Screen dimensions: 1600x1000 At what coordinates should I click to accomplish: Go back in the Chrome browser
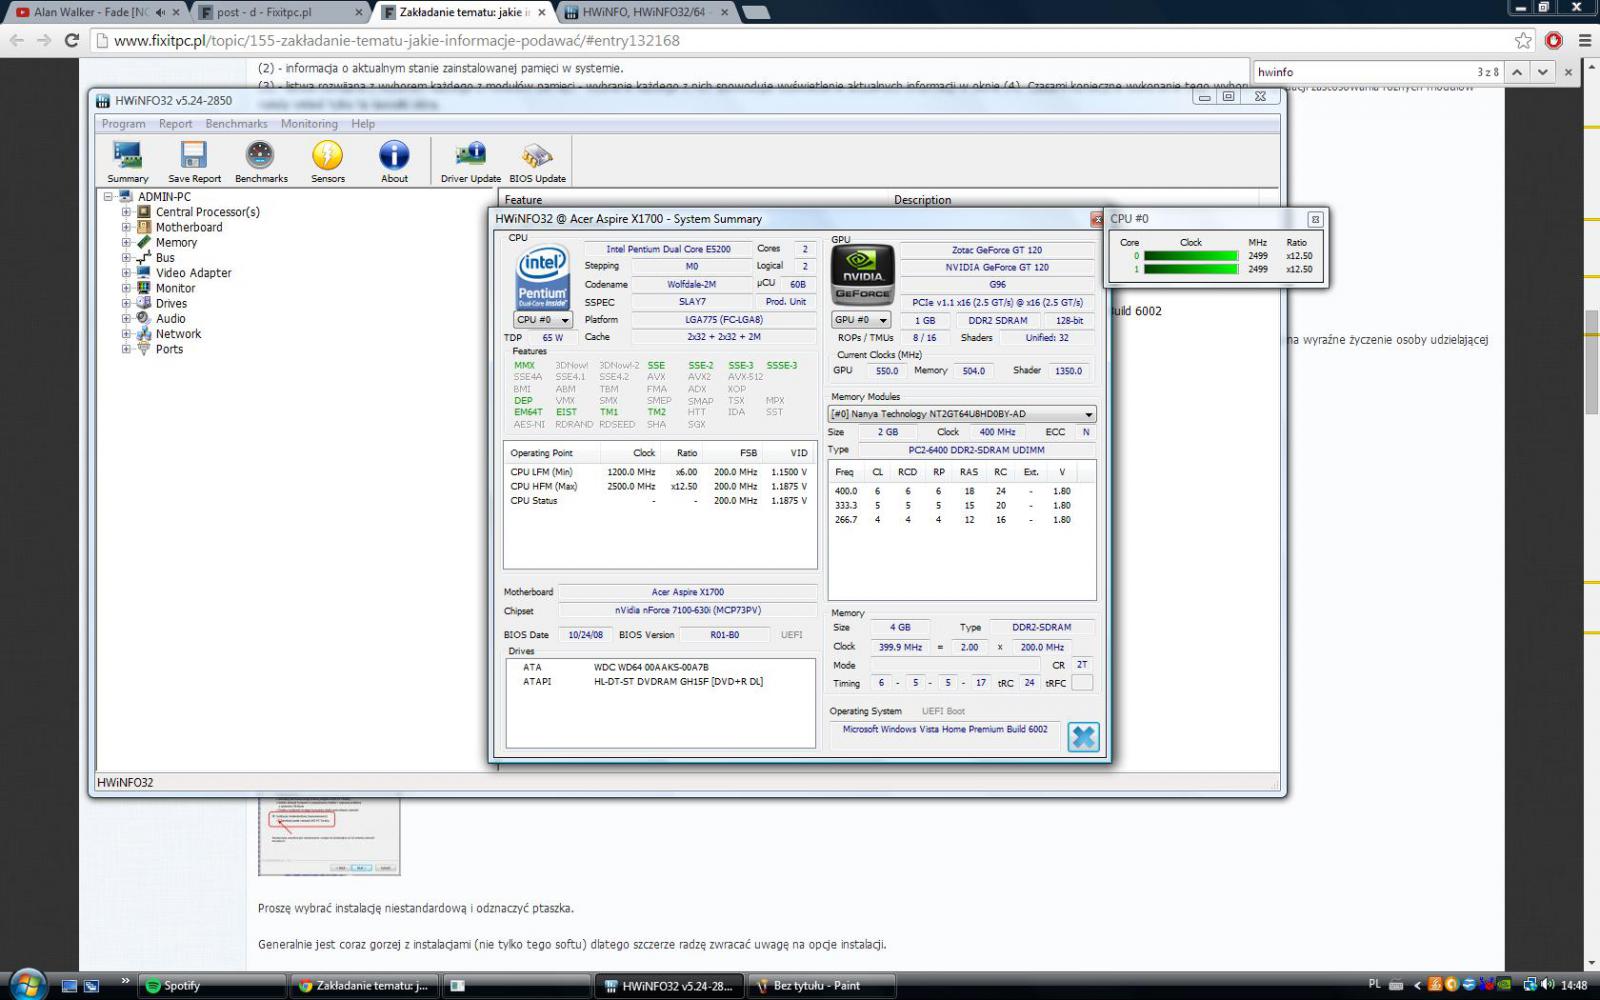[16, 40]
